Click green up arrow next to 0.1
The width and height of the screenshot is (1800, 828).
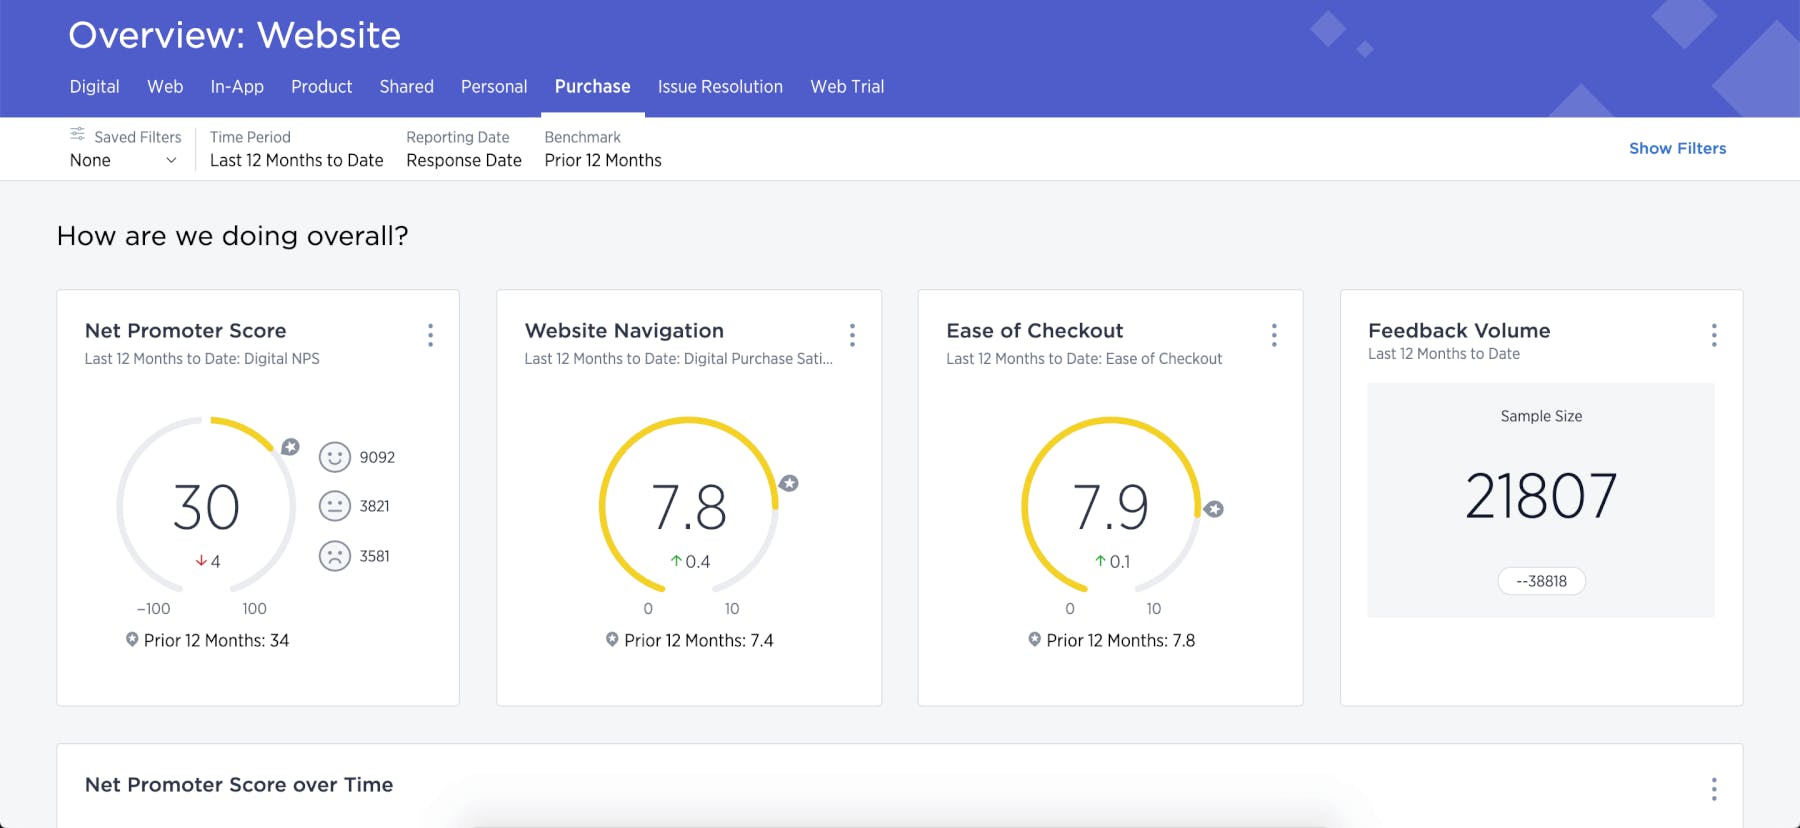pos(1100,561)
